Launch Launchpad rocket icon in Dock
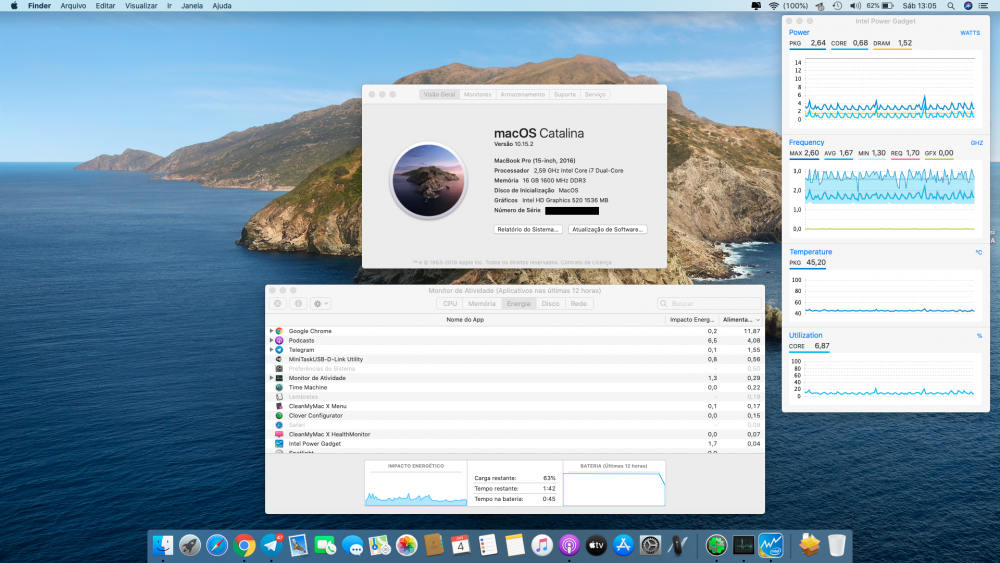This screenshot has height=563, width=1000. coord(189,545)
